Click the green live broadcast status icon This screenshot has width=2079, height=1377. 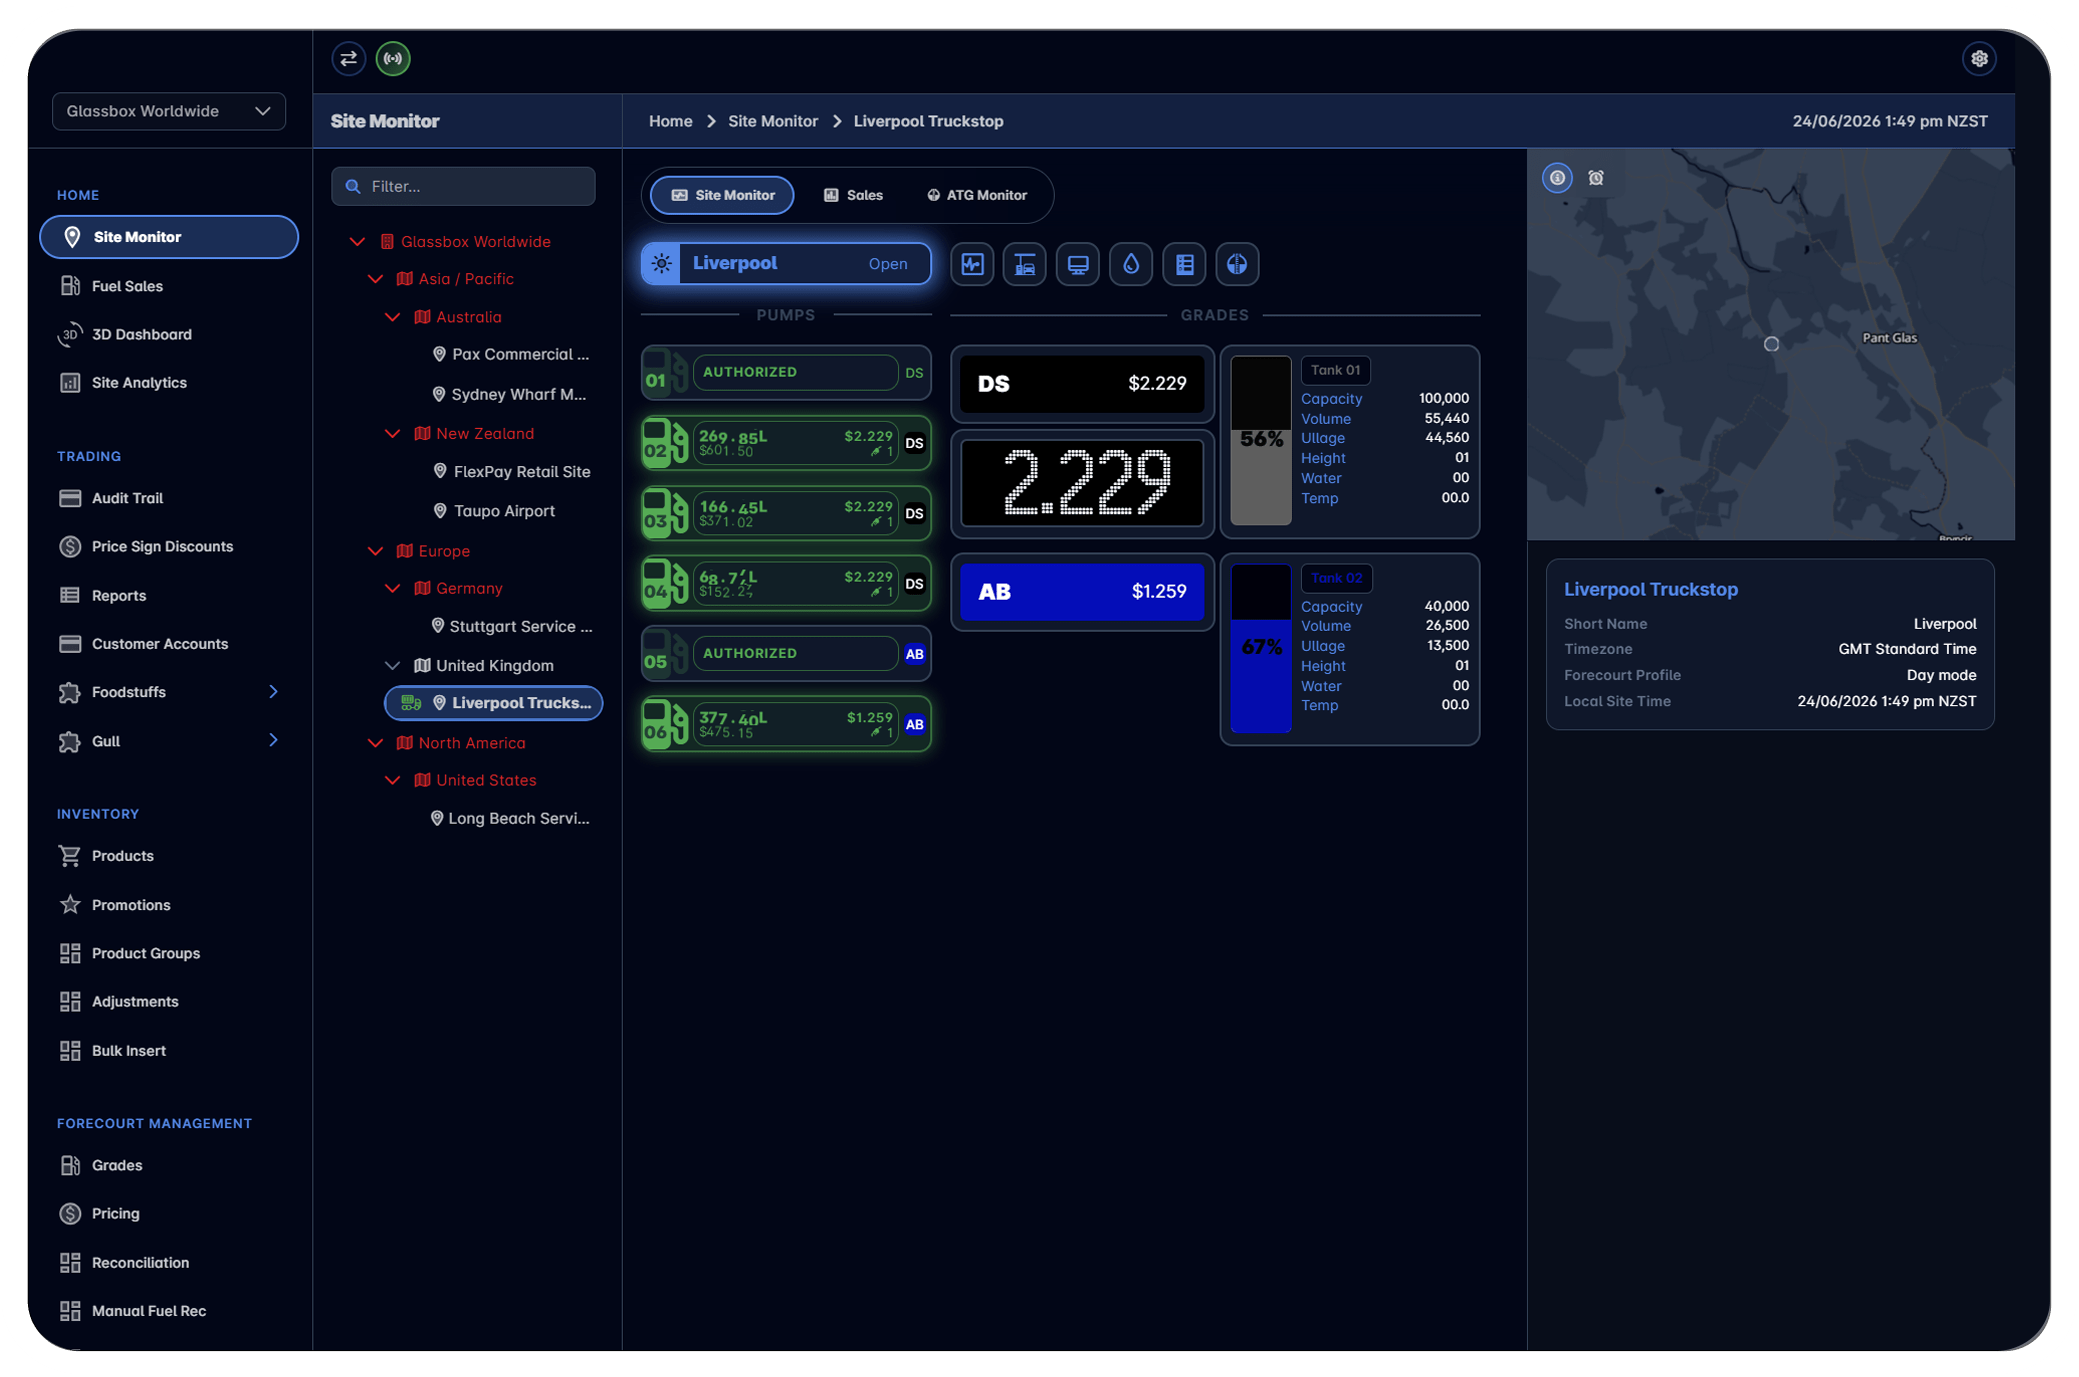point(393,59)
